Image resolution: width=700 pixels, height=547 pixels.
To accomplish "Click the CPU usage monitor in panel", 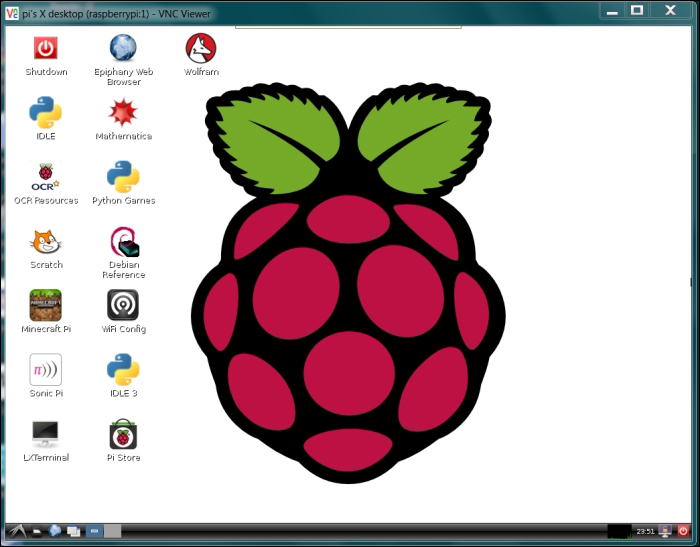I will pyautogui.click(x=620, y=531).
